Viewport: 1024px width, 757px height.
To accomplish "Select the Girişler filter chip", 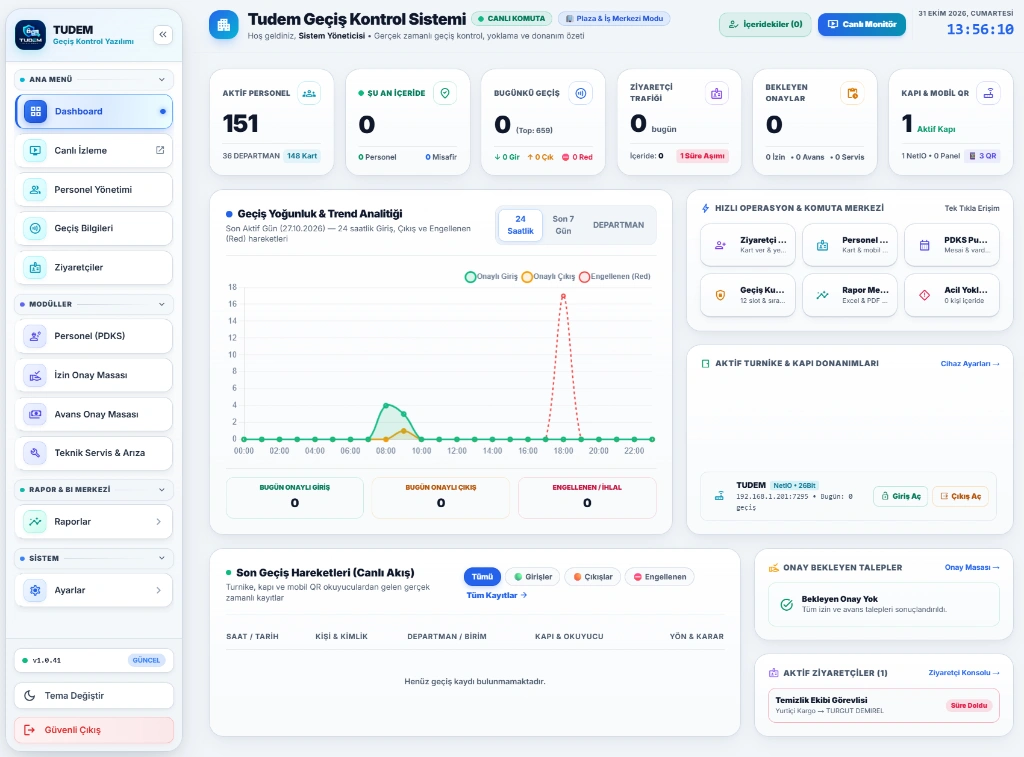I will [x=533, y=577].
